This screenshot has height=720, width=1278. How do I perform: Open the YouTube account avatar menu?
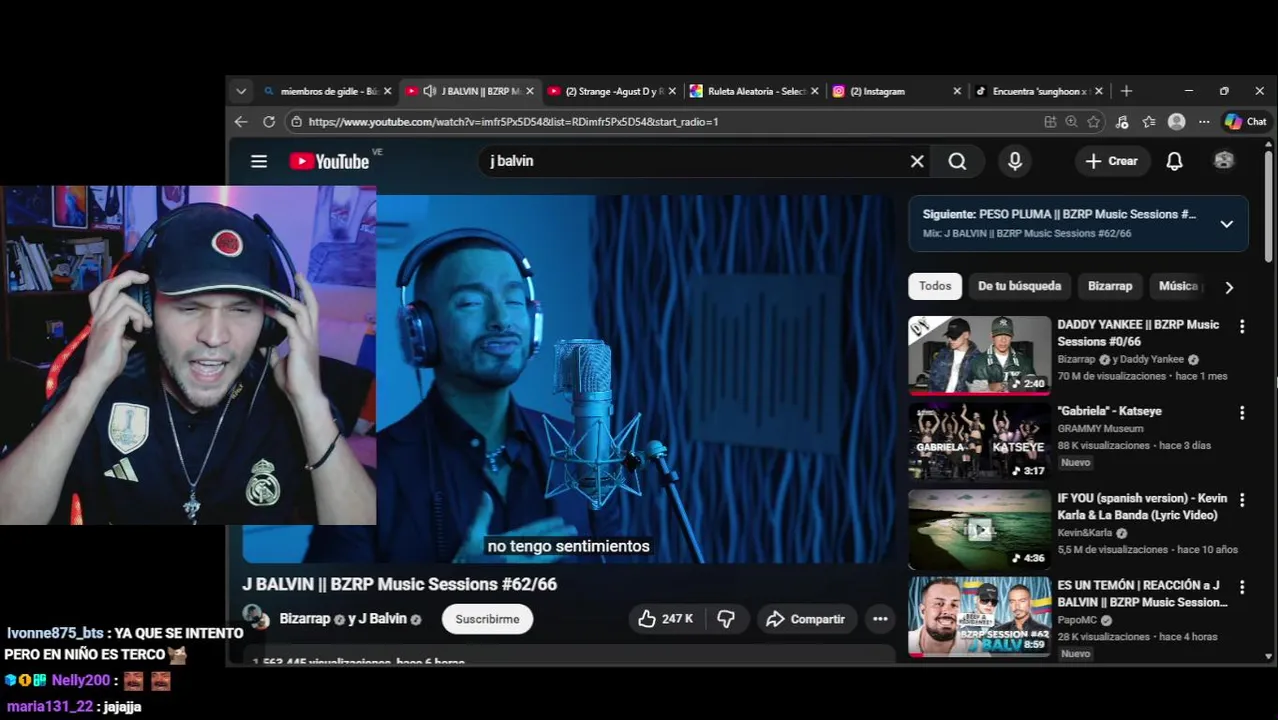[x=1224, y=161]
